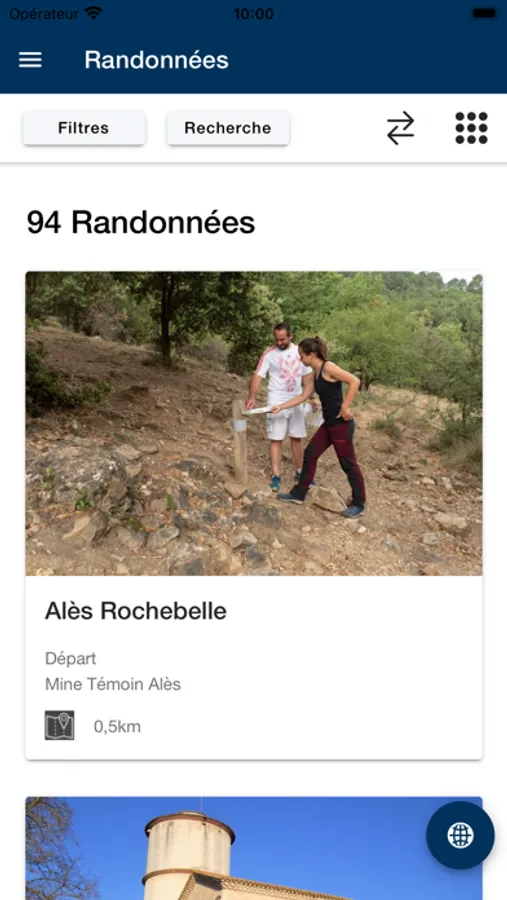Click the Filtres button
The height and width of the screenshot is (900, 507).
click(84, 128)
